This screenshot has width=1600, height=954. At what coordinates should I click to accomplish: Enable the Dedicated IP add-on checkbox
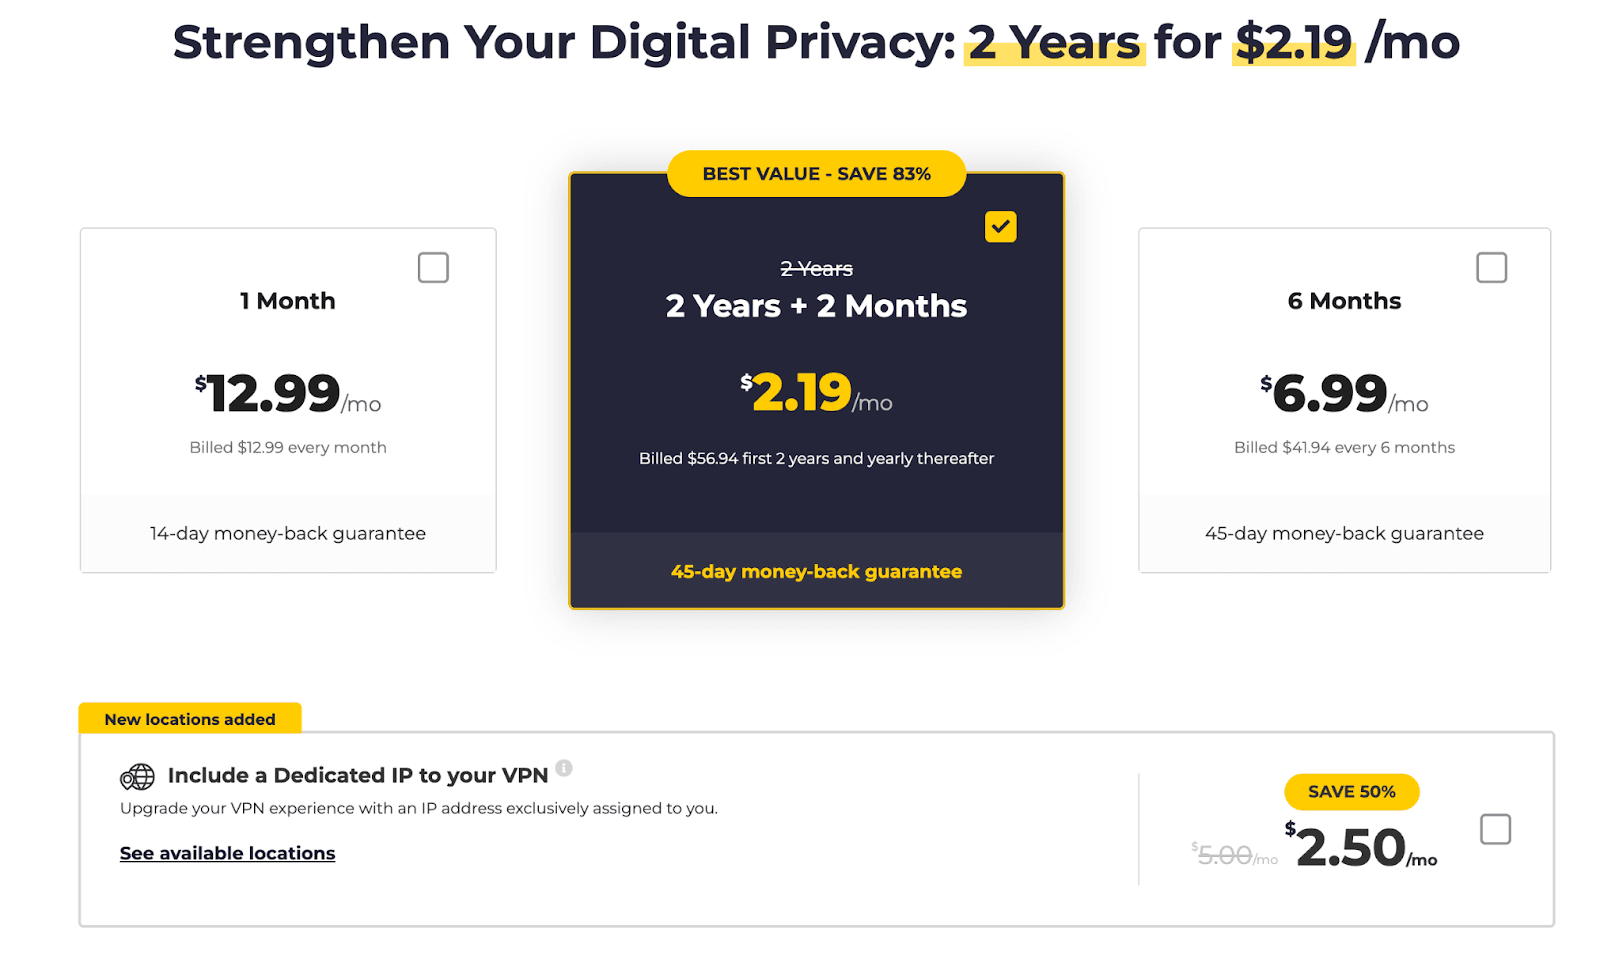point(1495,829)
